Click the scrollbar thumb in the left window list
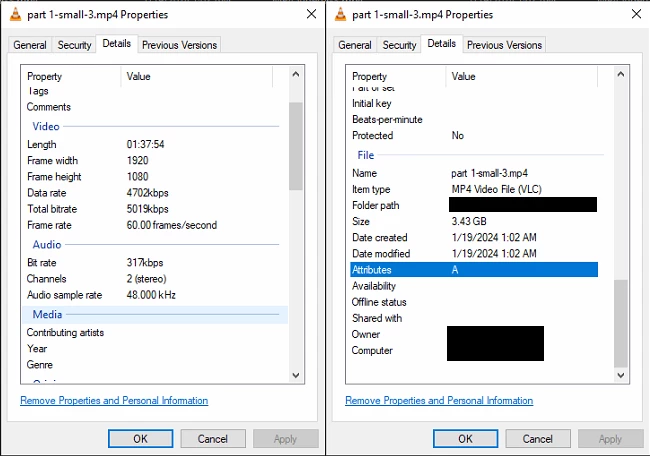The image size is (650, 456). click(x=296, y=146)
